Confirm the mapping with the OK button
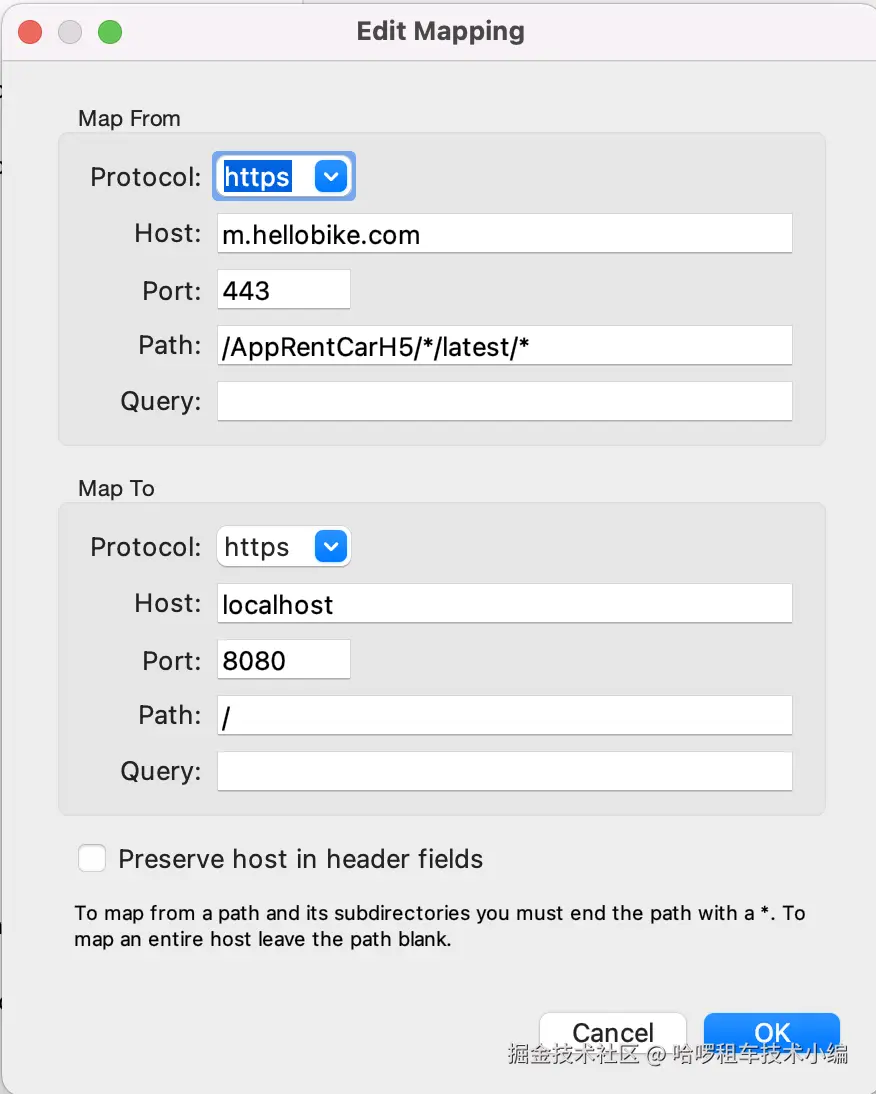 tap(772, 1033)
